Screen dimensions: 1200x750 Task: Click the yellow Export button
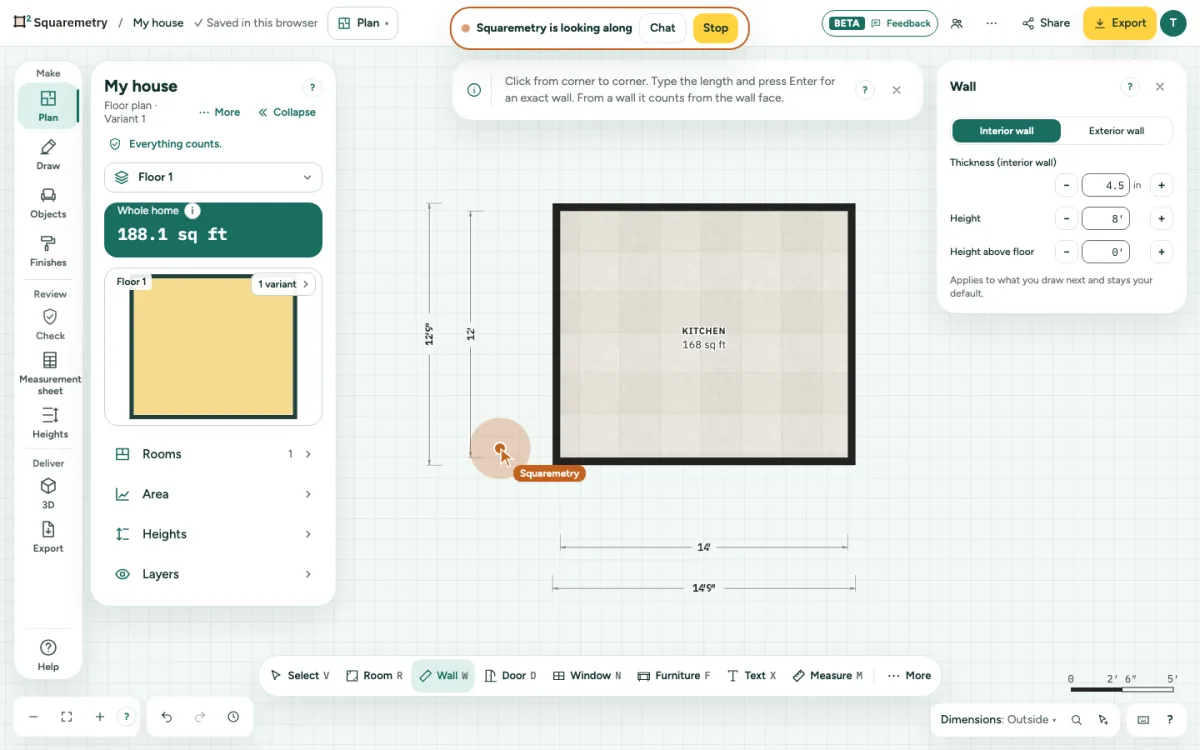[x=1119, y=23]
